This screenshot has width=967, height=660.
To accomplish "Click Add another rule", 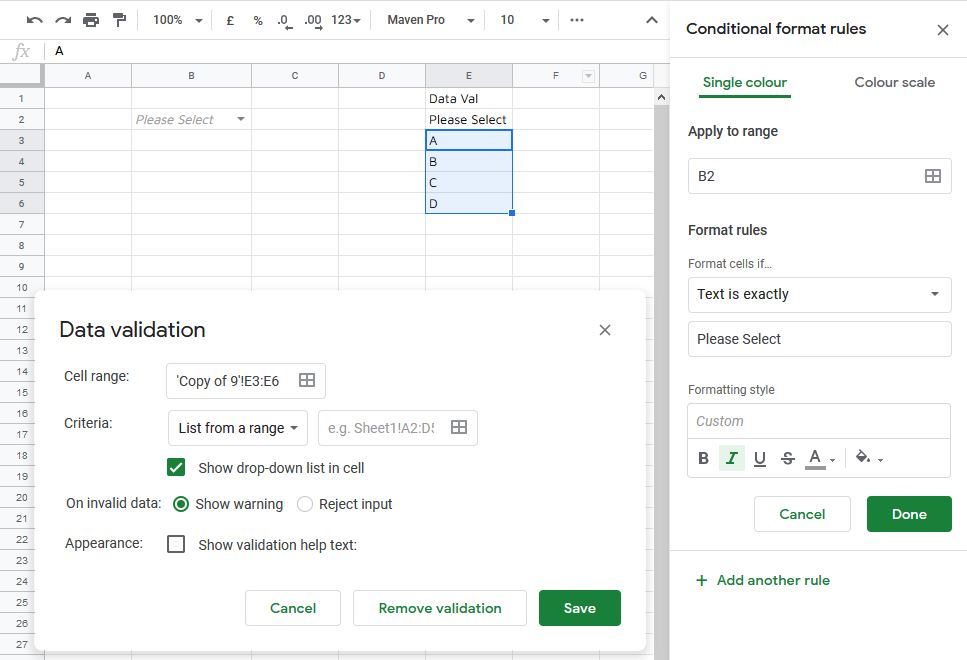I will coord(763,580).
